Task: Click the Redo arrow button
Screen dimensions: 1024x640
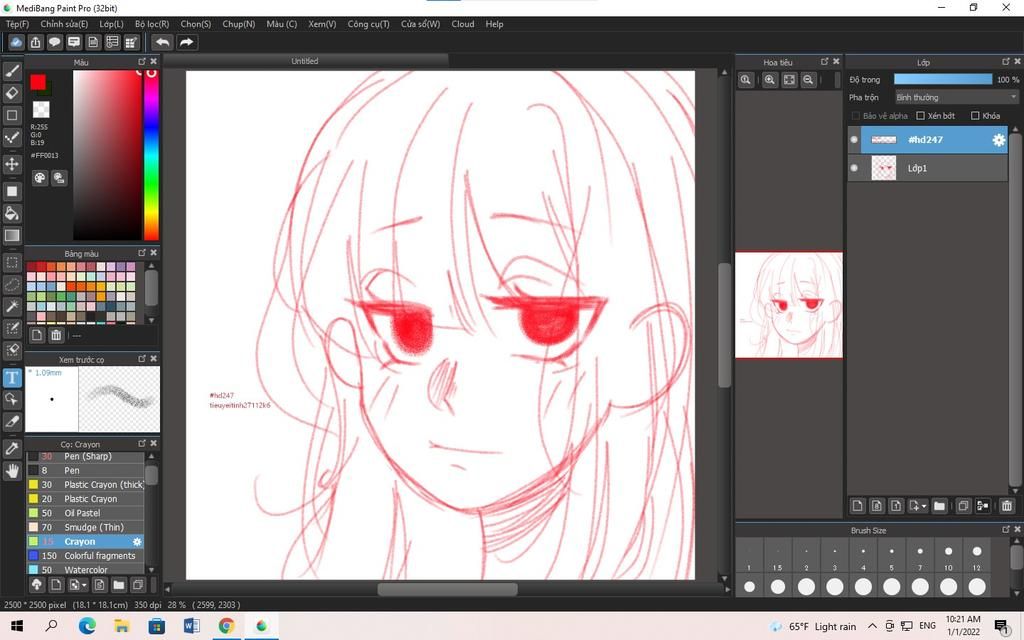Action: click(x=186, y=42)
